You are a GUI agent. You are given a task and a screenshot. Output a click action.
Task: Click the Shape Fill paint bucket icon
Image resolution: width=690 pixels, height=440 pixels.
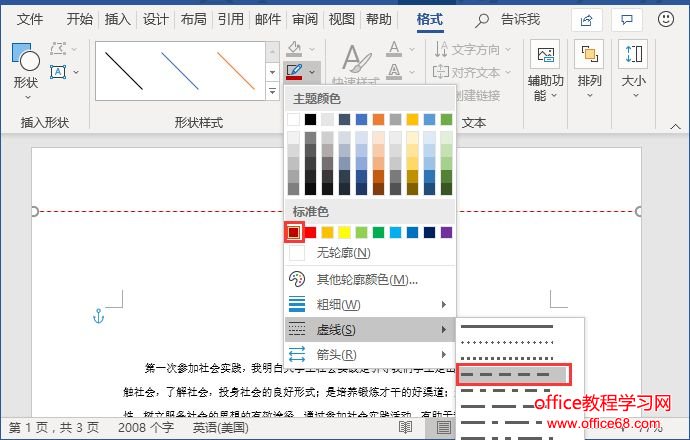tap(293, 48)
